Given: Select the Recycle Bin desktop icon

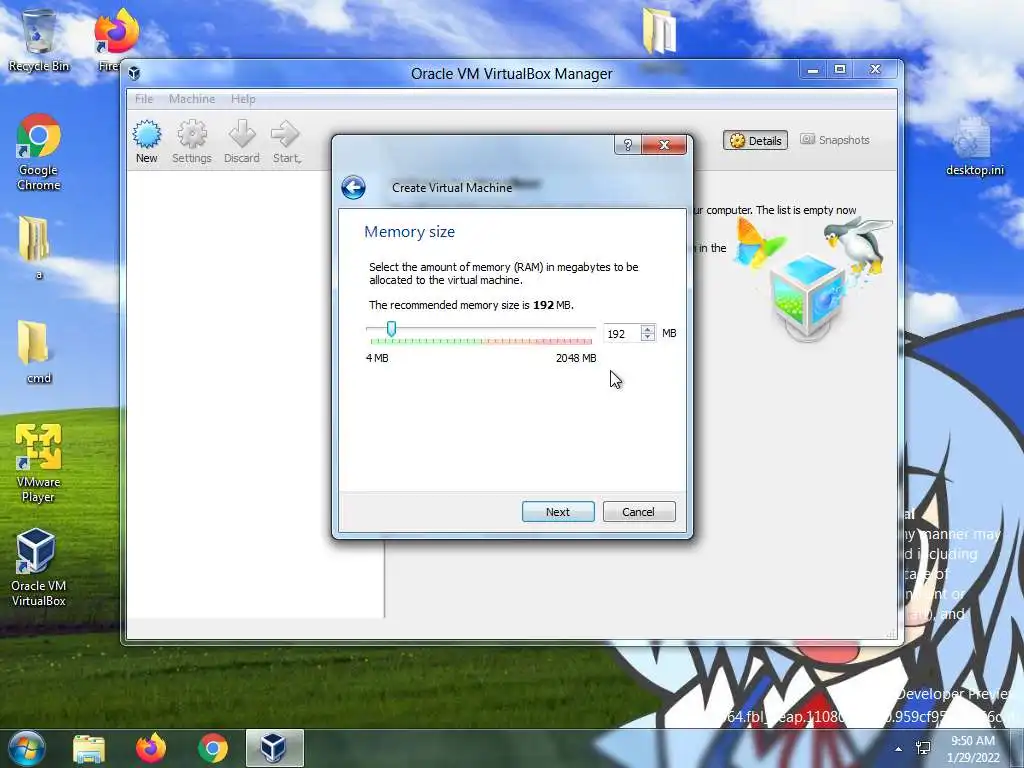Looking at the screenshot, I should coord(39,40).
